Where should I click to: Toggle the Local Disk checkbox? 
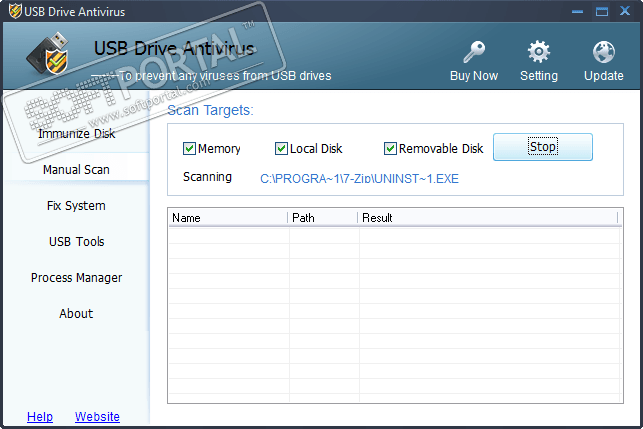click(x=281, y=148)
